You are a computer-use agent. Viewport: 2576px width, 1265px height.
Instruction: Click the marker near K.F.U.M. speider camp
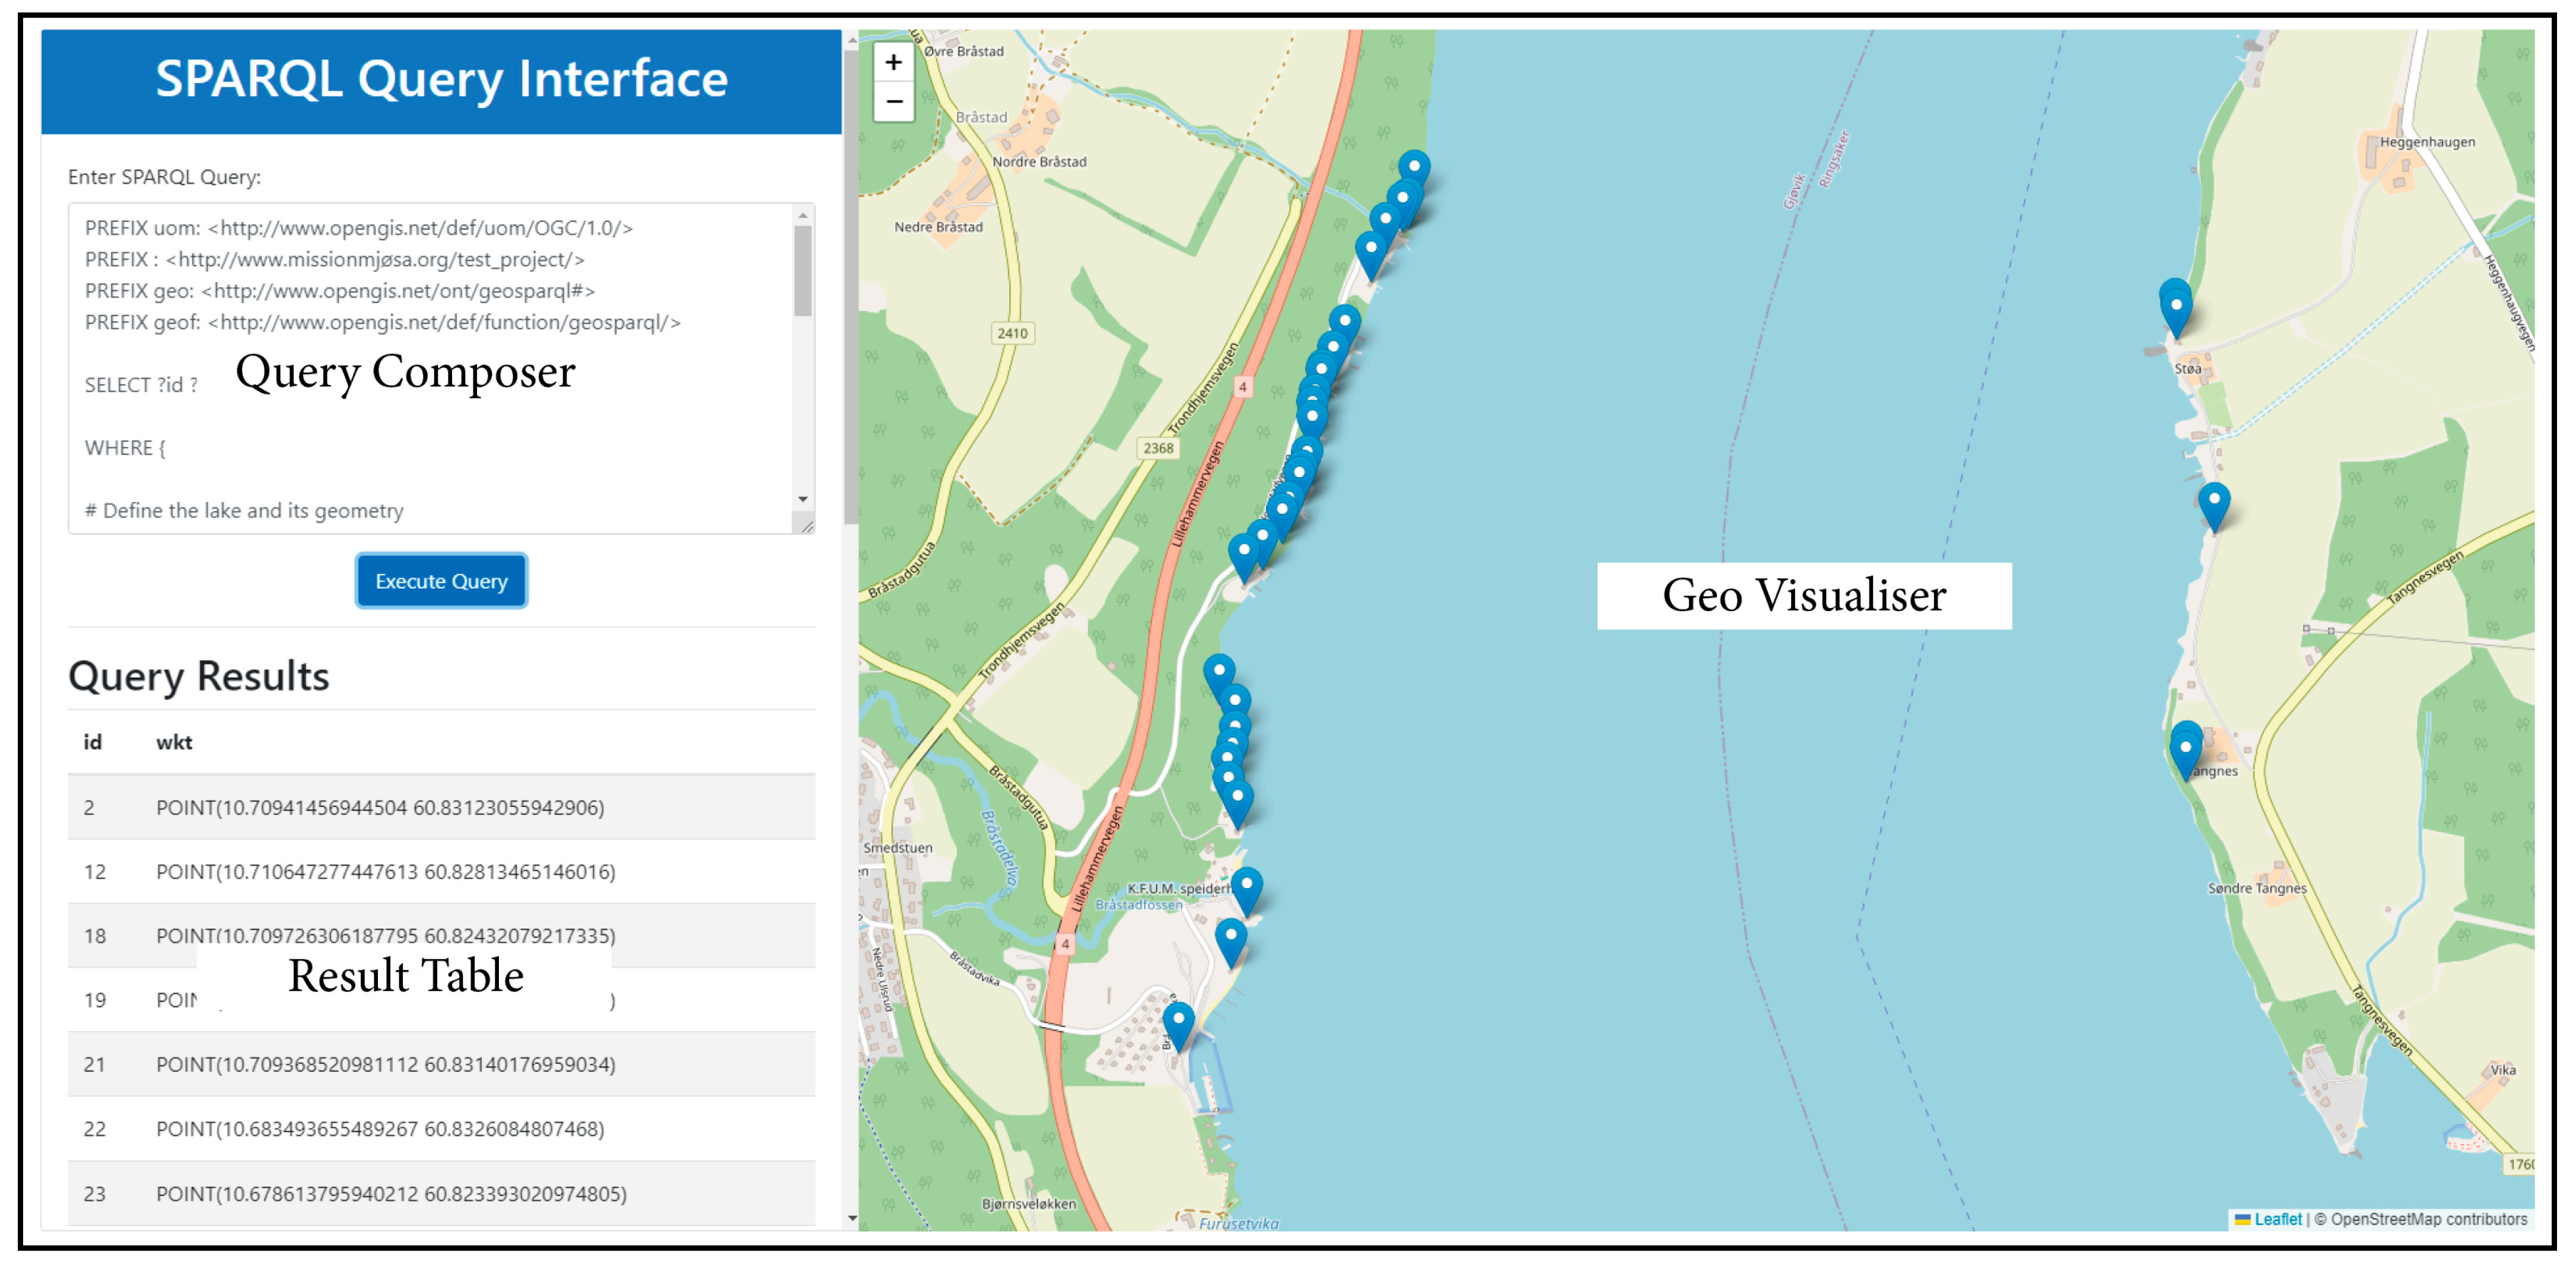(1246, 887)
